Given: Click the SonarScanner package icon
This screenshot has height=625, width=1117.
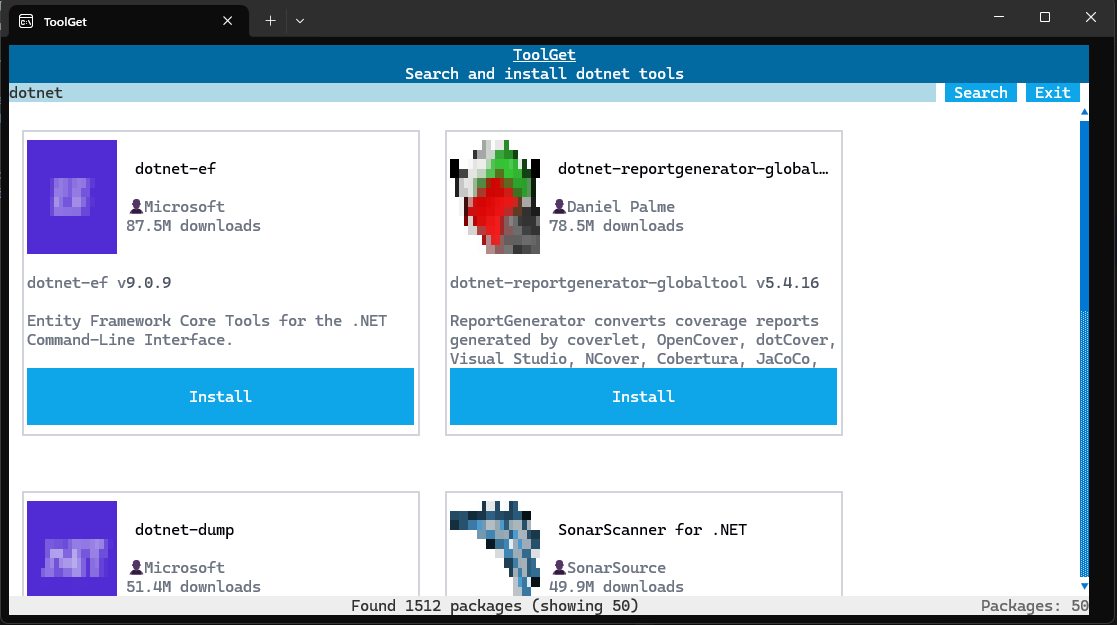Looking at the screenshot, I should coord(495,548).
